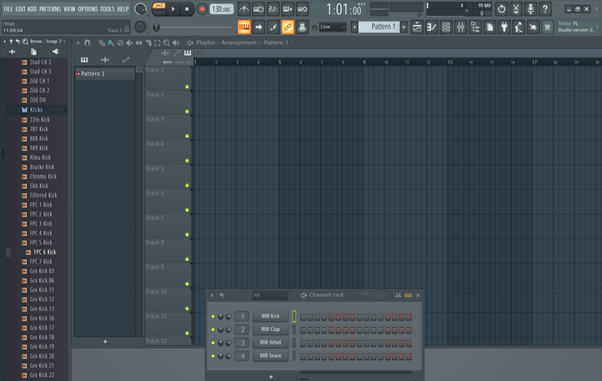Mute Track 5 via its green light
The height and width of the screenshot is (381, 602).
(x=187, y=186)
